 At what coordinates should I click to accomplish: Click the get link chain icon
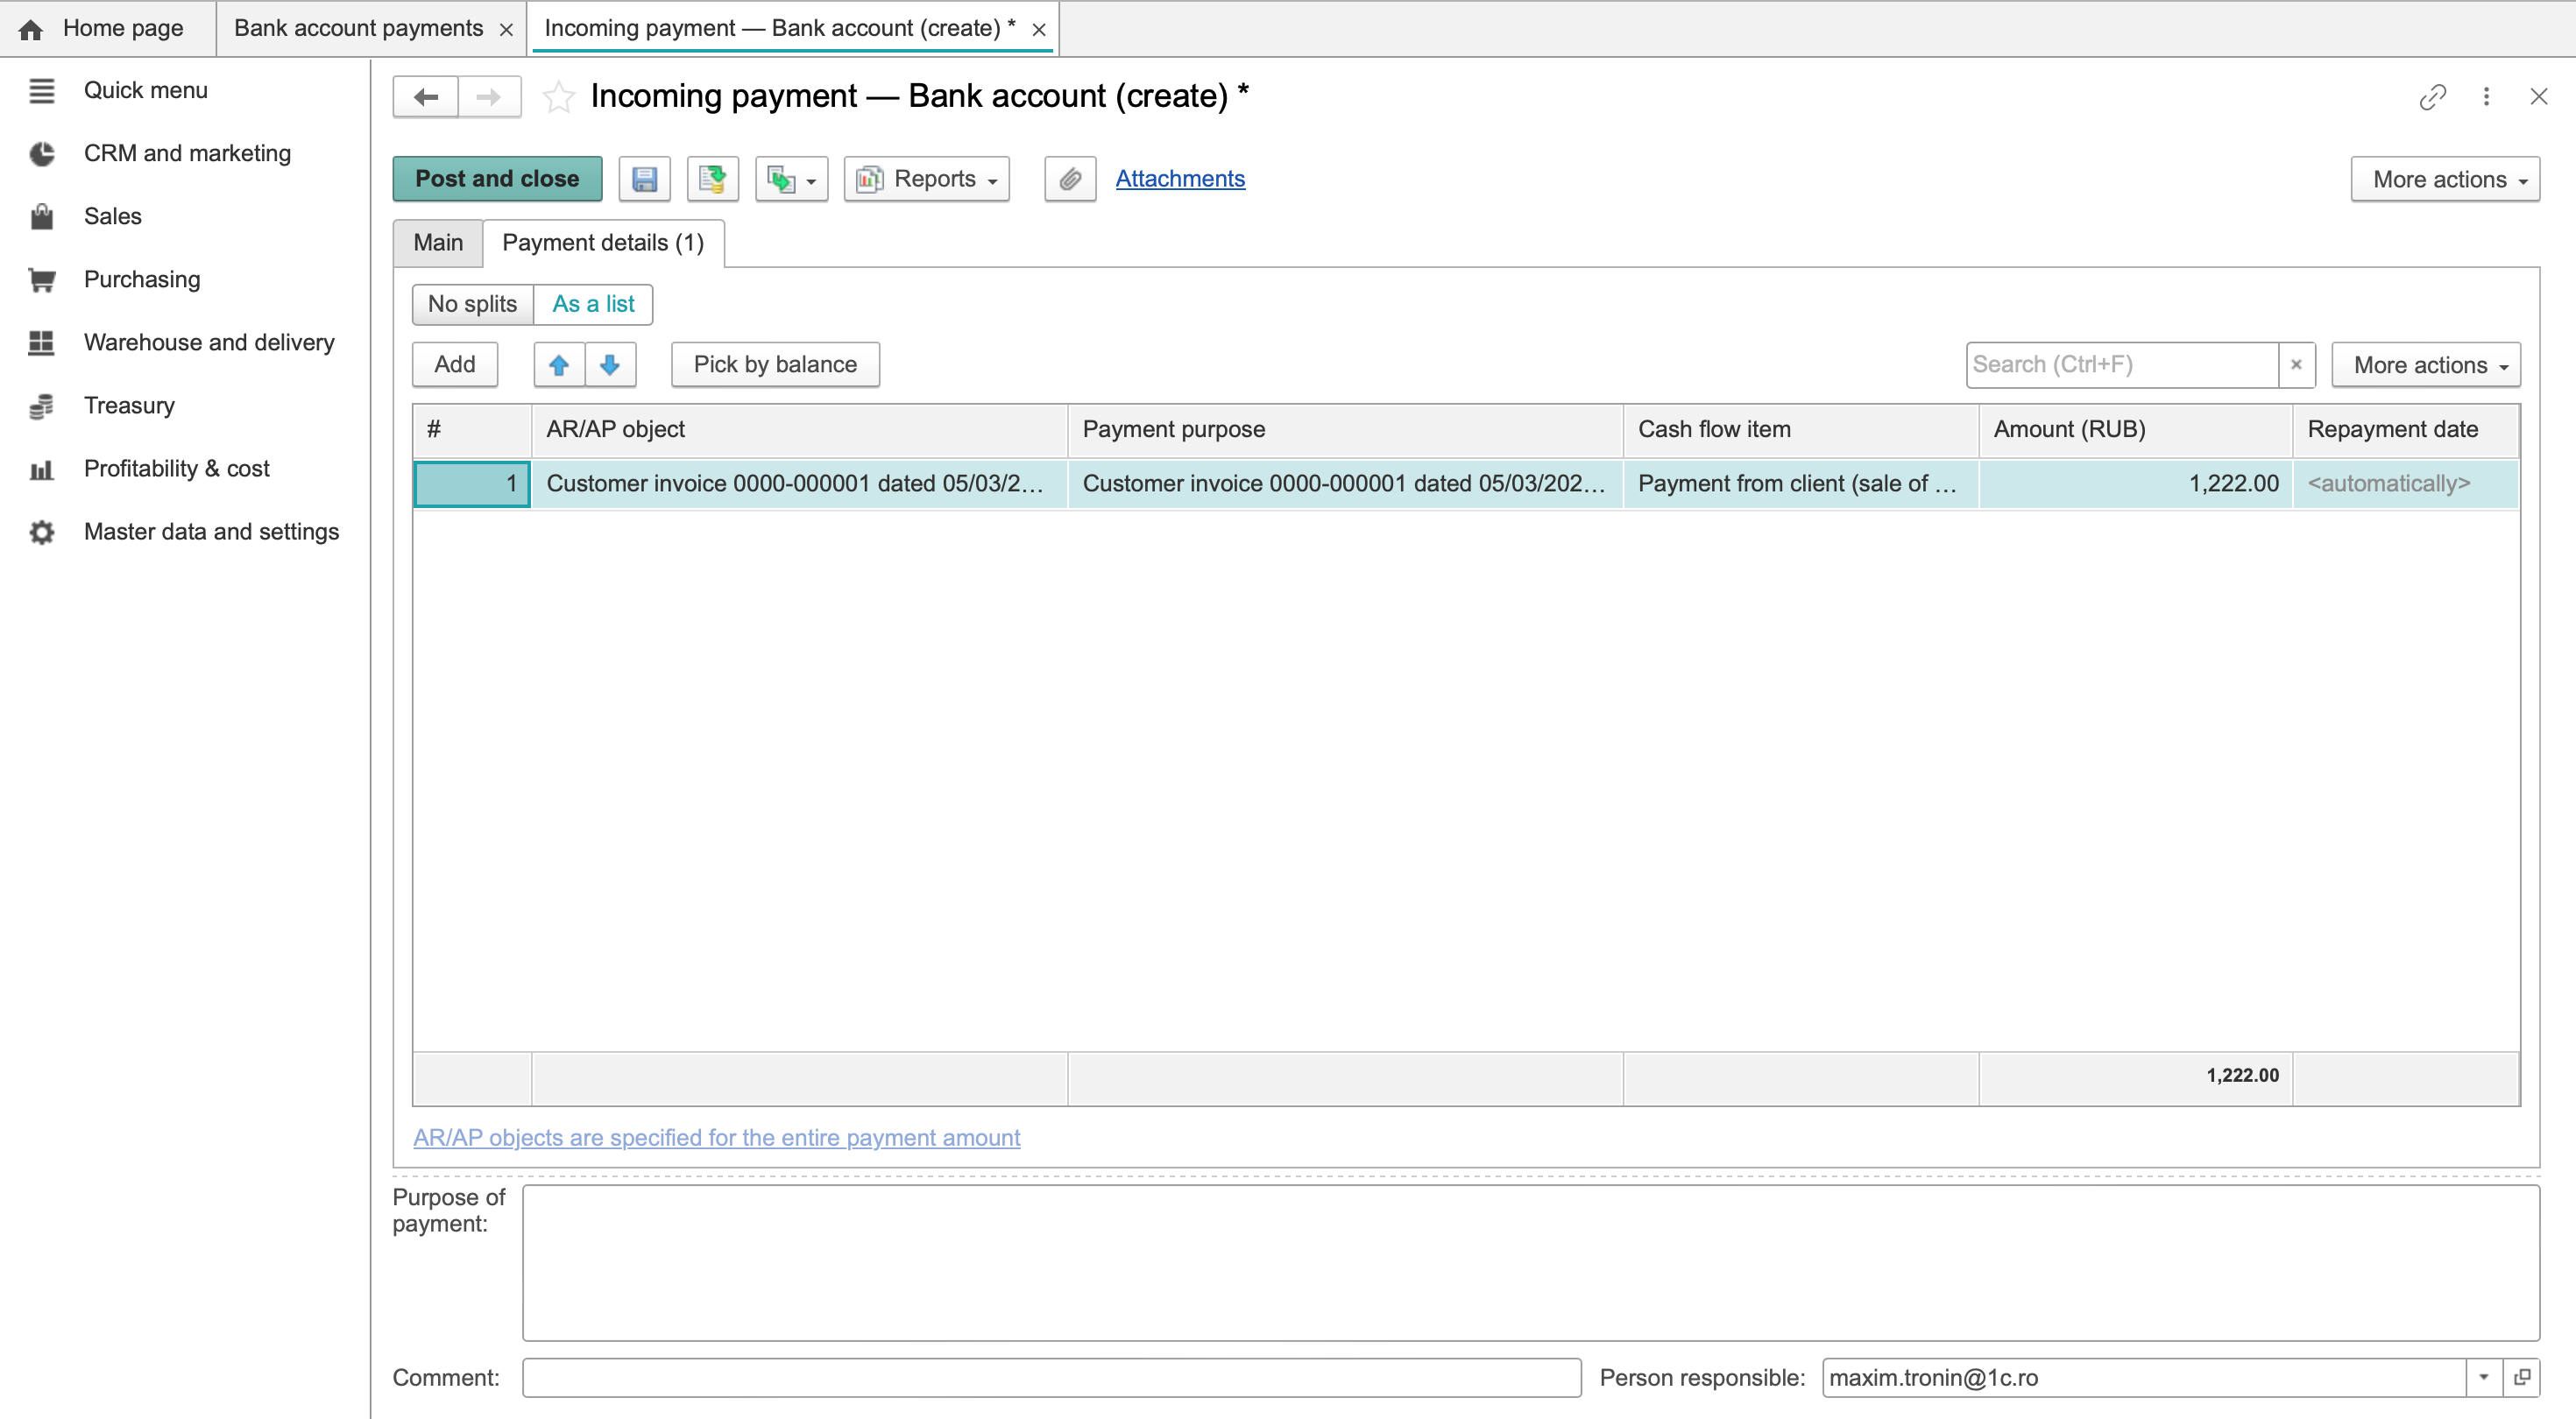pyautogui.click(x=2432, y=97)
